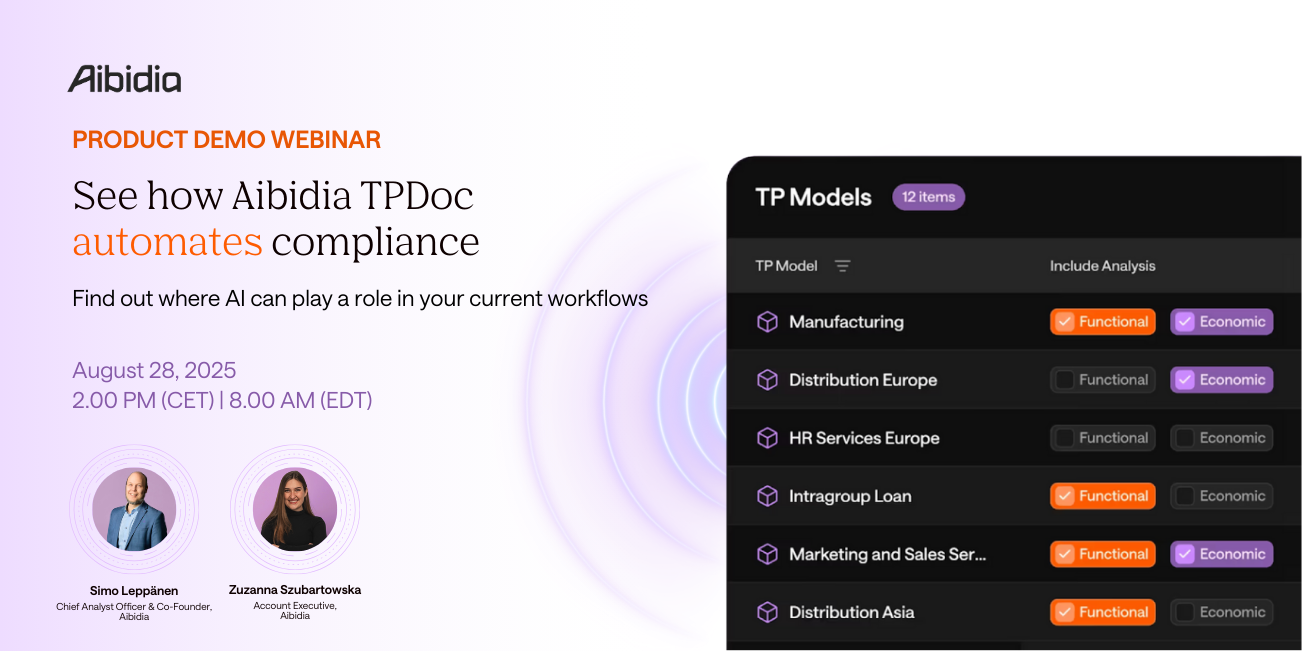Open the TP Model column filter icon
The height and width of the screenshot is (651, 1302).
coord(843,266)
